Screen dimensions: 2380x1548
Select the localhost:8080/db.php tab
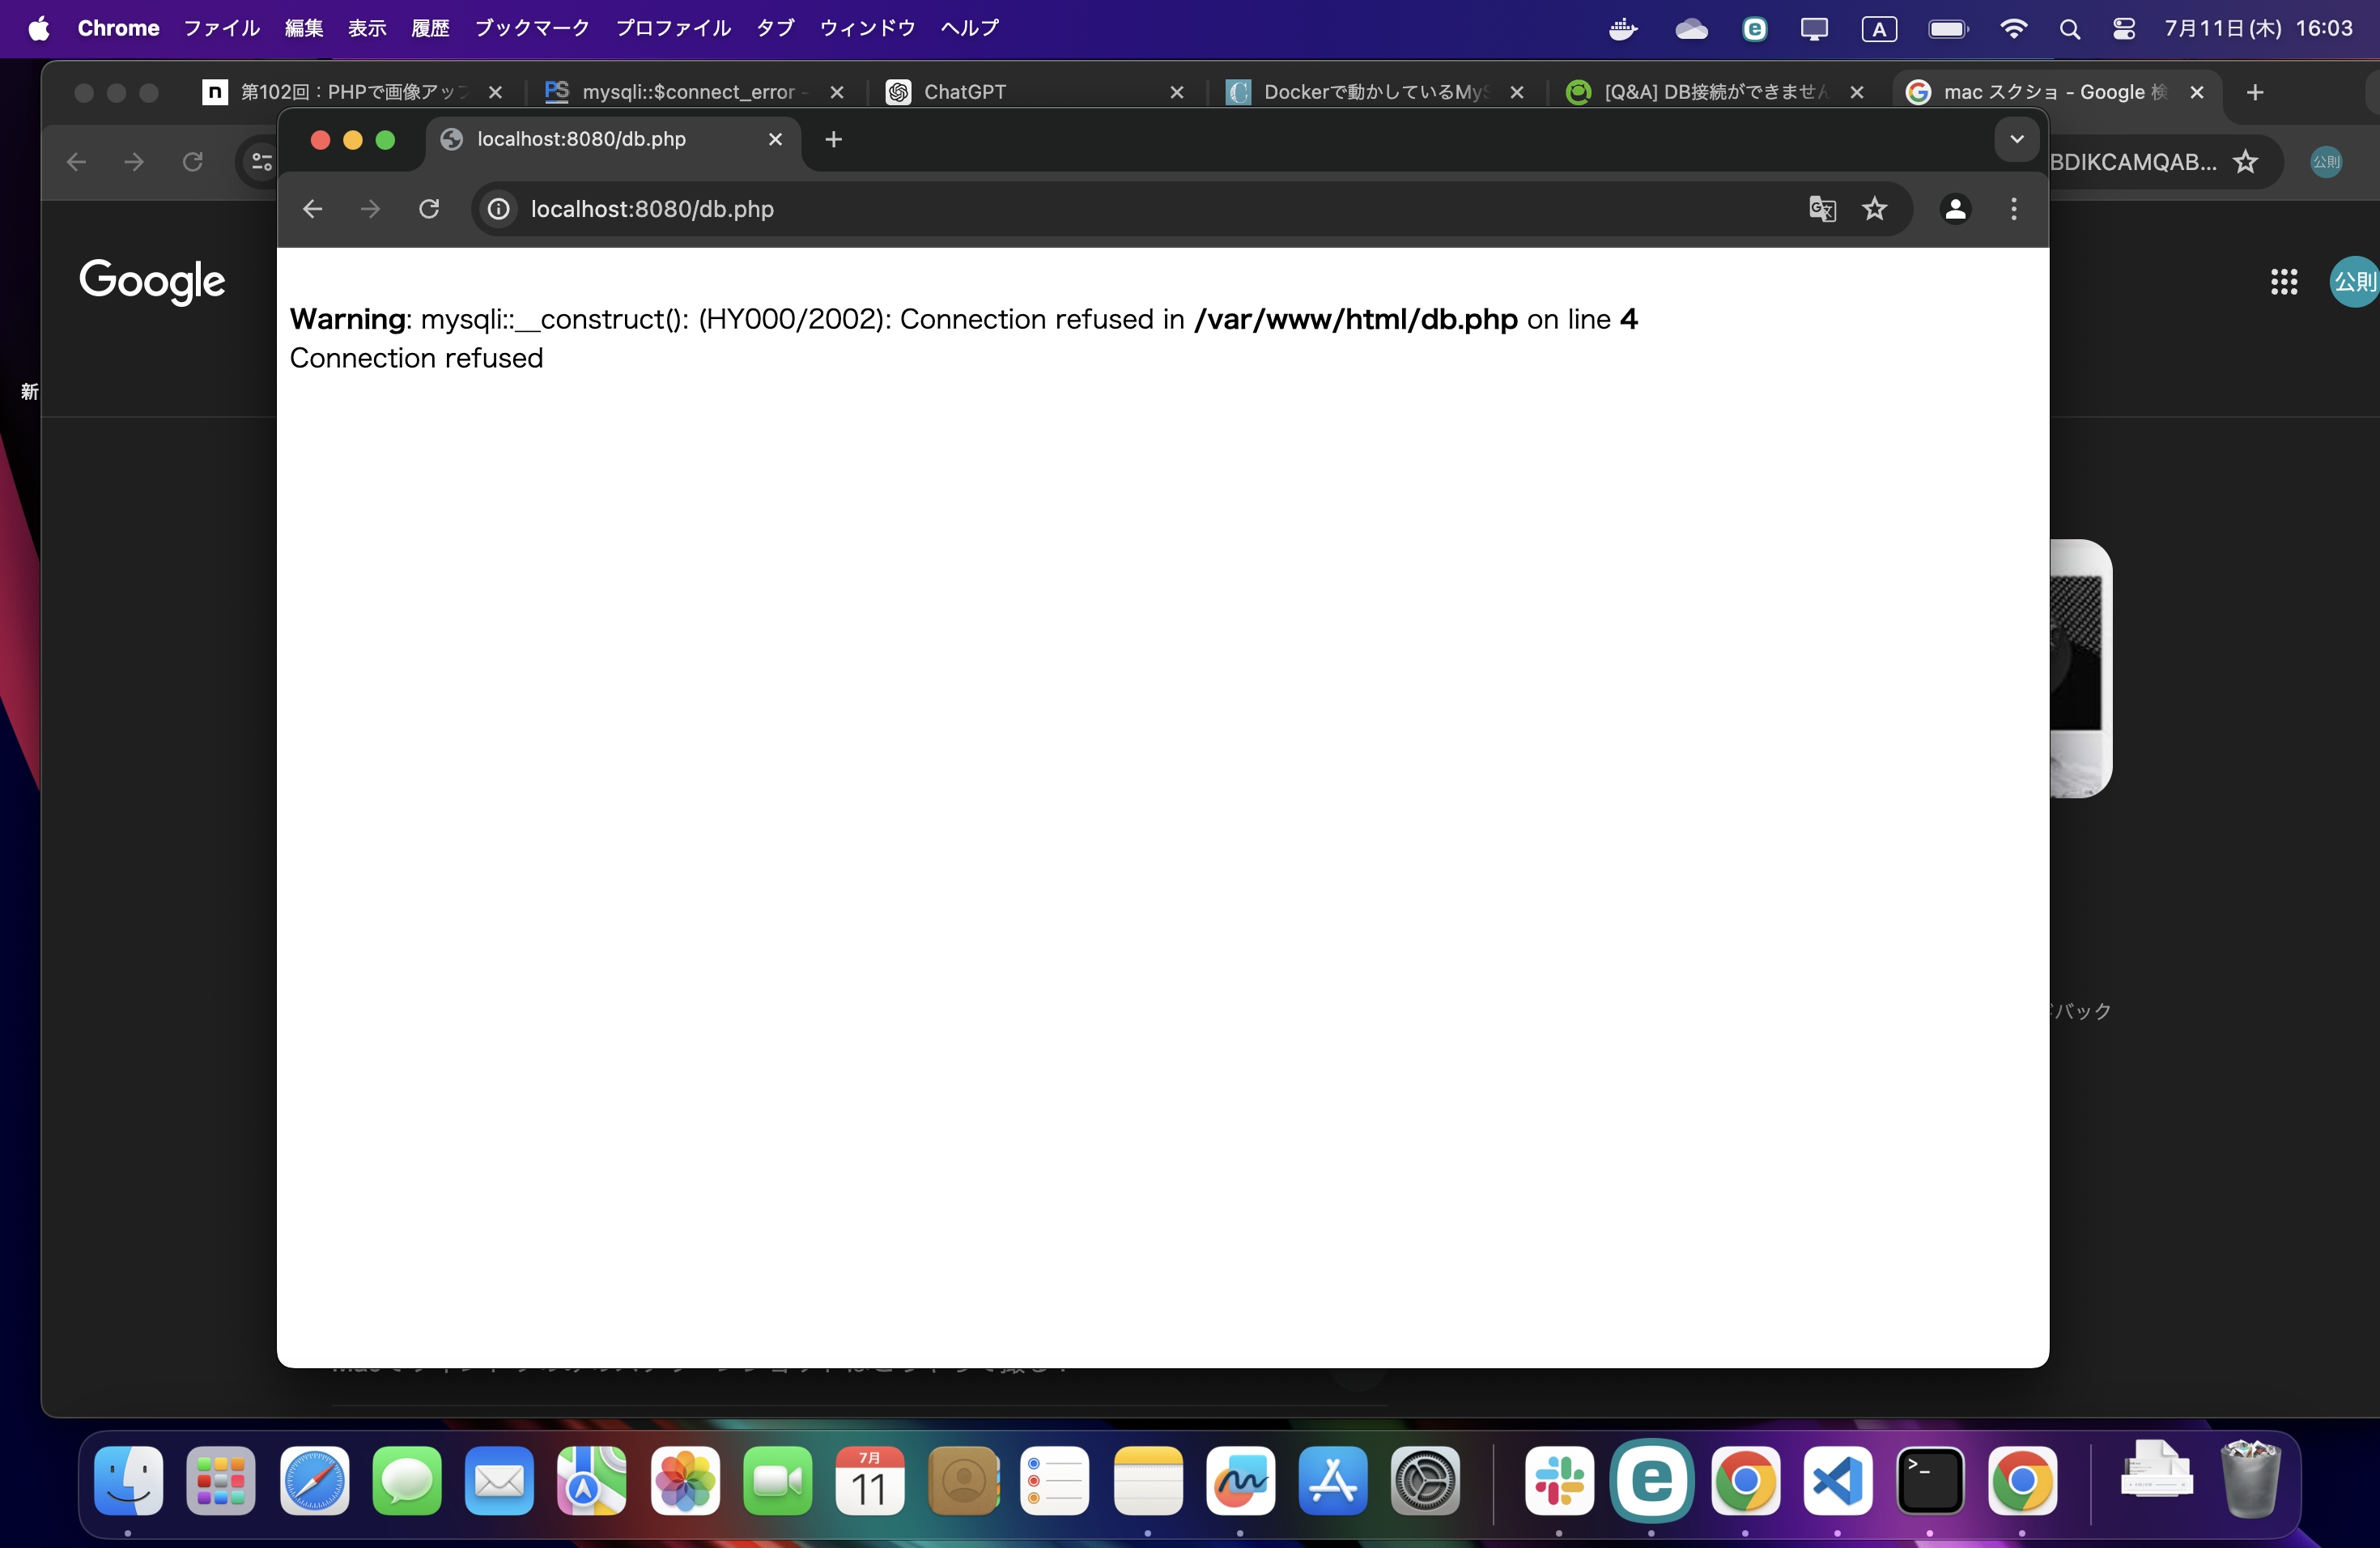[x=614, y=139]
